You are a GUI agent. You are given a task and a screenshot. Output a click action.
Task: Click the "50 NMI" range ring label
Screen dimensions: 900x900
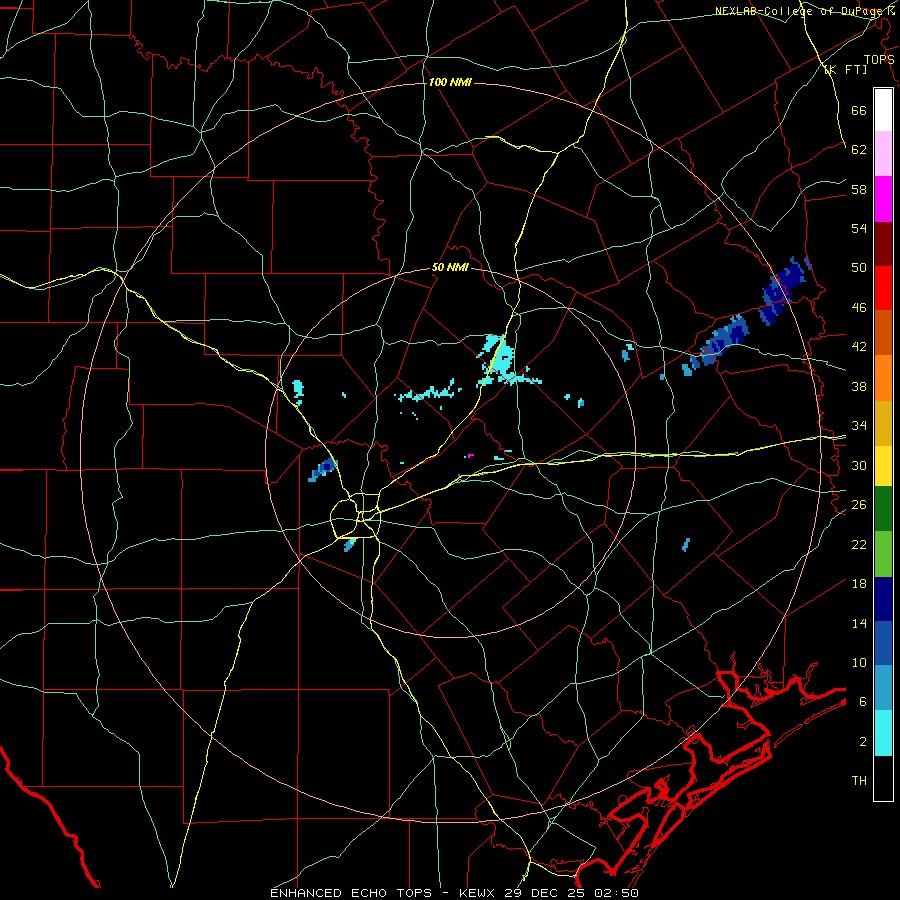(x=450, y=267)
